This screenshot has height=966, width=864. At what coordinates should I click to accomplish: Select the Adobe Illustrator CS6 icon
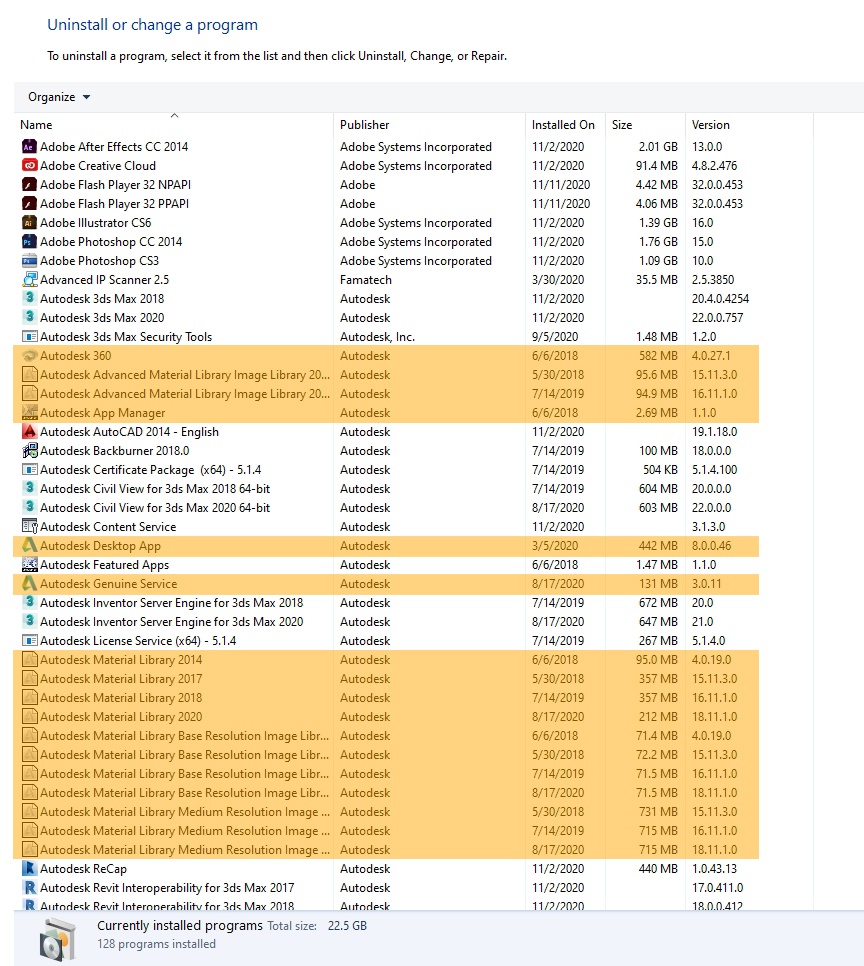coord(29,223)
